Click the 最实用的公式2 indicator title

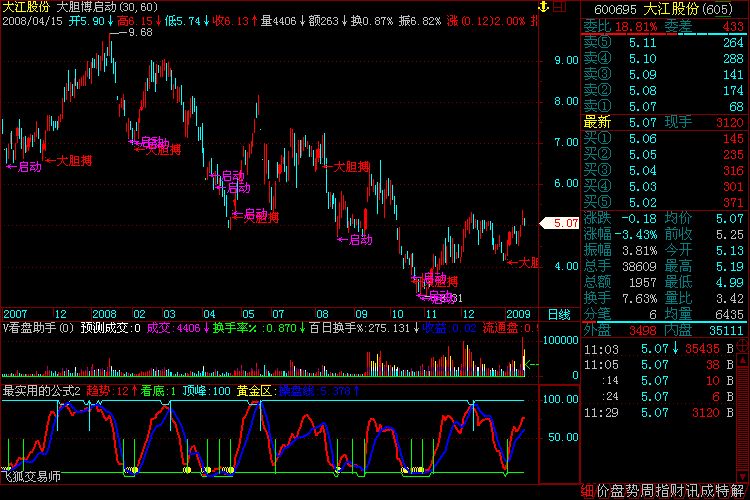[x=42, y=391]
